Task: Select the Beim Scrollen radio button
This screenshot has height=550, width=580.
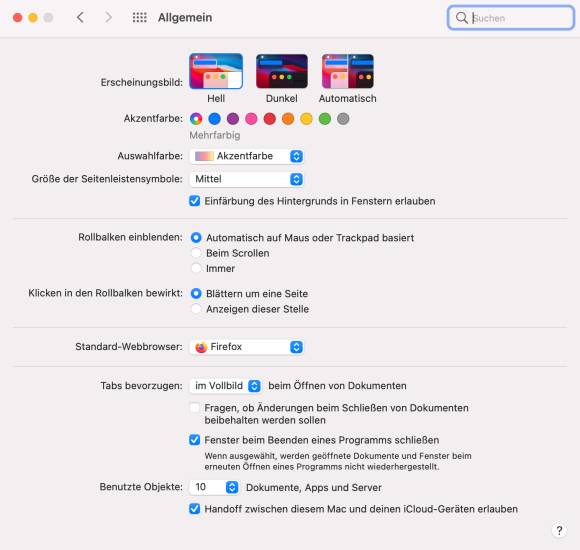Action: pos(196,253)
